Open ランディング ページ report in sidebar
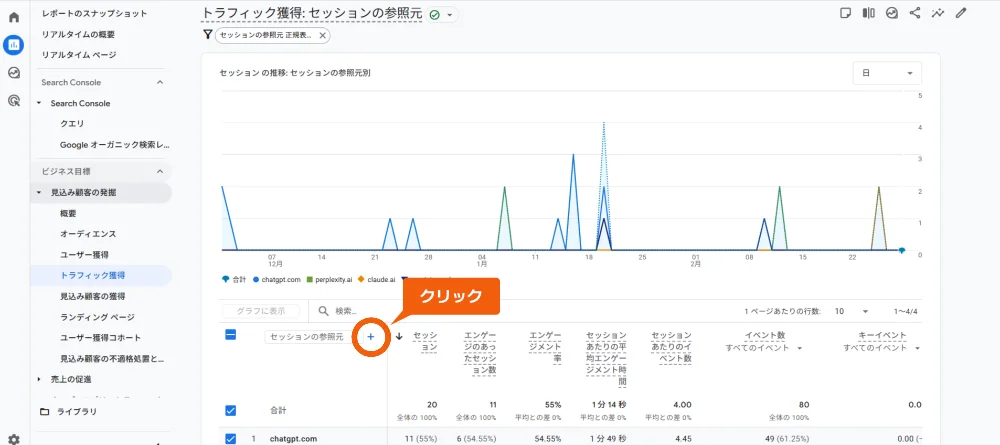1000x445 pixels. tap(95, 317)
